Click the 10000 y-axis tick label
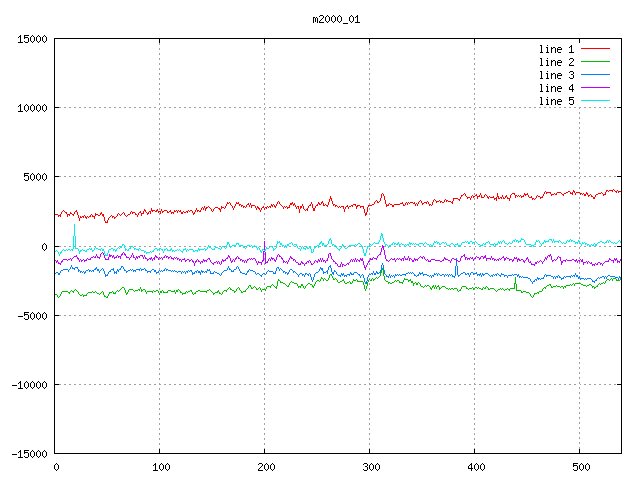Viewport: 640px width, 480px height. click(31, 108)
